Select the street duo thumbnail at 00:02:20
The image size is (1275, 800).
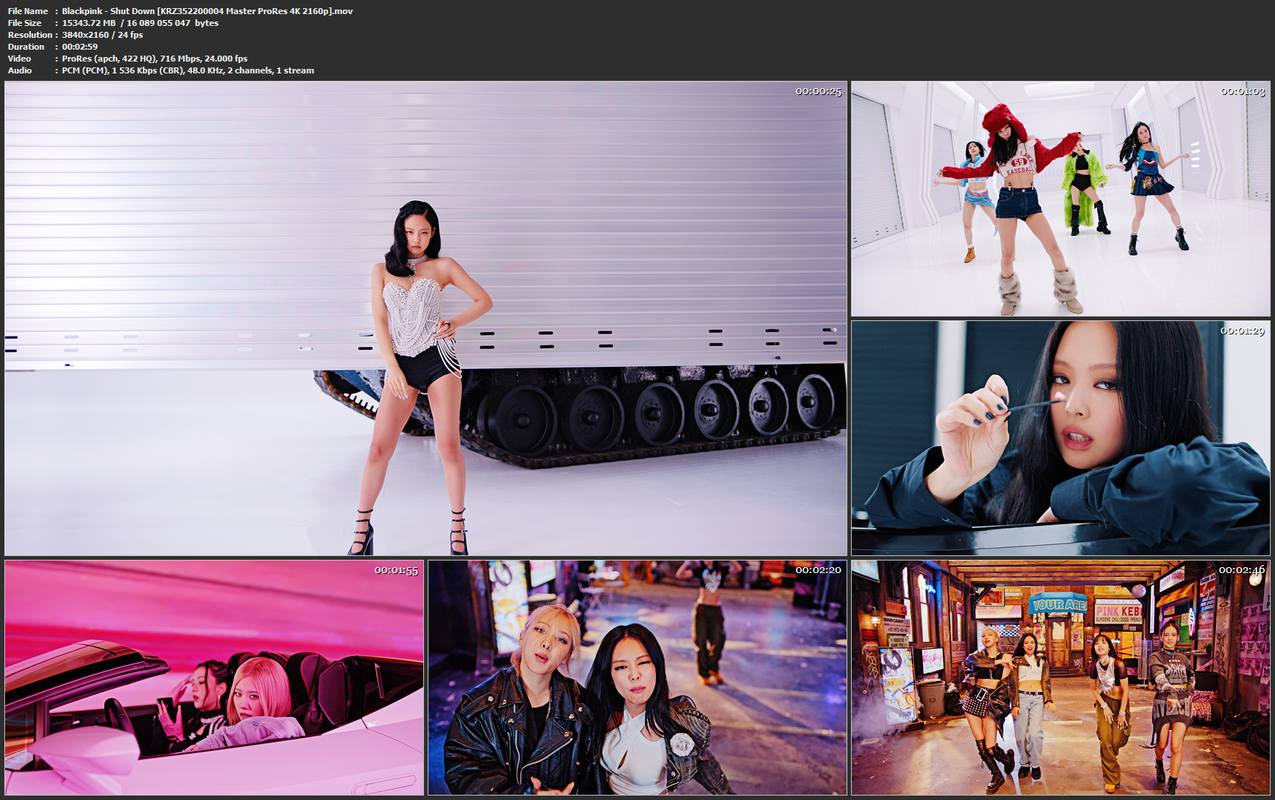pyautogui.click(x=637, y=677)
